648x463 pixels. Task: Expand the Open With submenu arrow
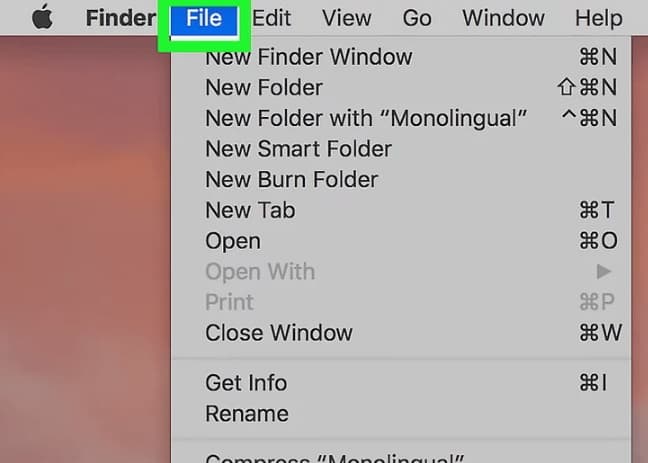pos(603,272)
